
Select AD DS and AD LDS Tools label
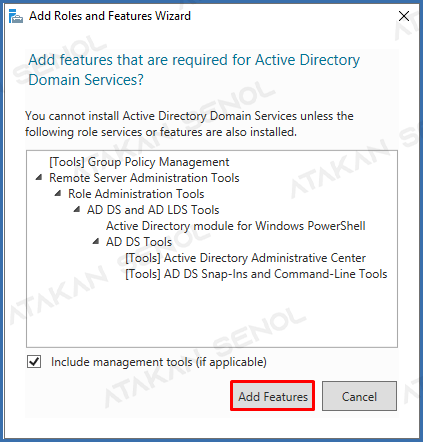[x=153, y=210]
